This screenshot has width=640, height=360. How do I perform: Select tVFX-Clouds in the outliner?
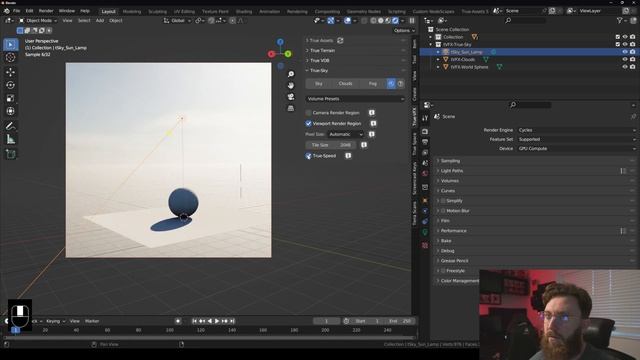click(462, 60)
